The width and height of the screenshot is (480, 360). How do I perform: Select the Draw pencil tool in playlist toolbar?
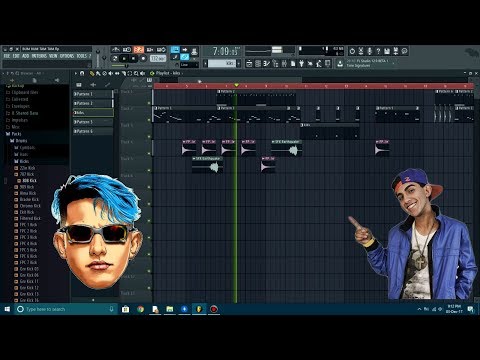[92, 73]
